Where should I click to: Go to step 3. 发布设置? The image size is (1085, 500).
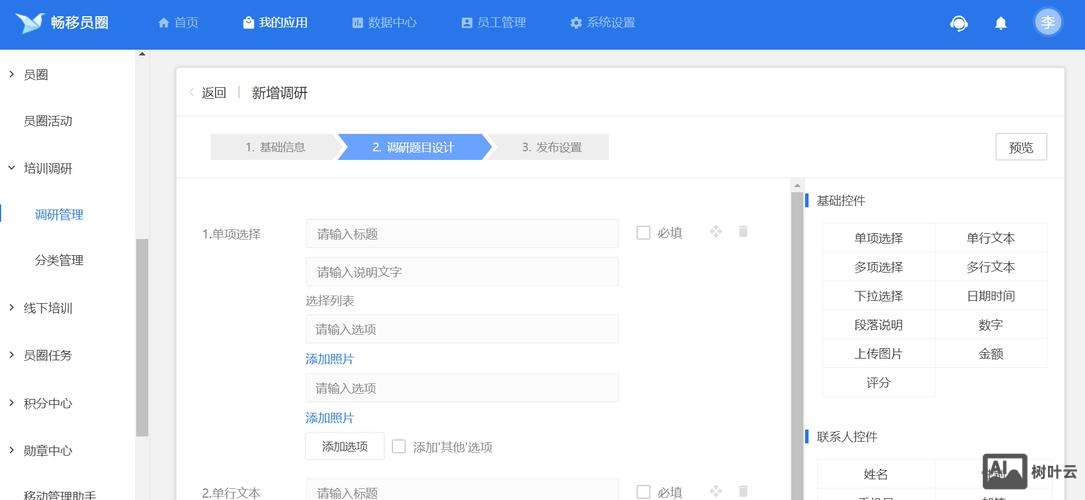point(551,147)
